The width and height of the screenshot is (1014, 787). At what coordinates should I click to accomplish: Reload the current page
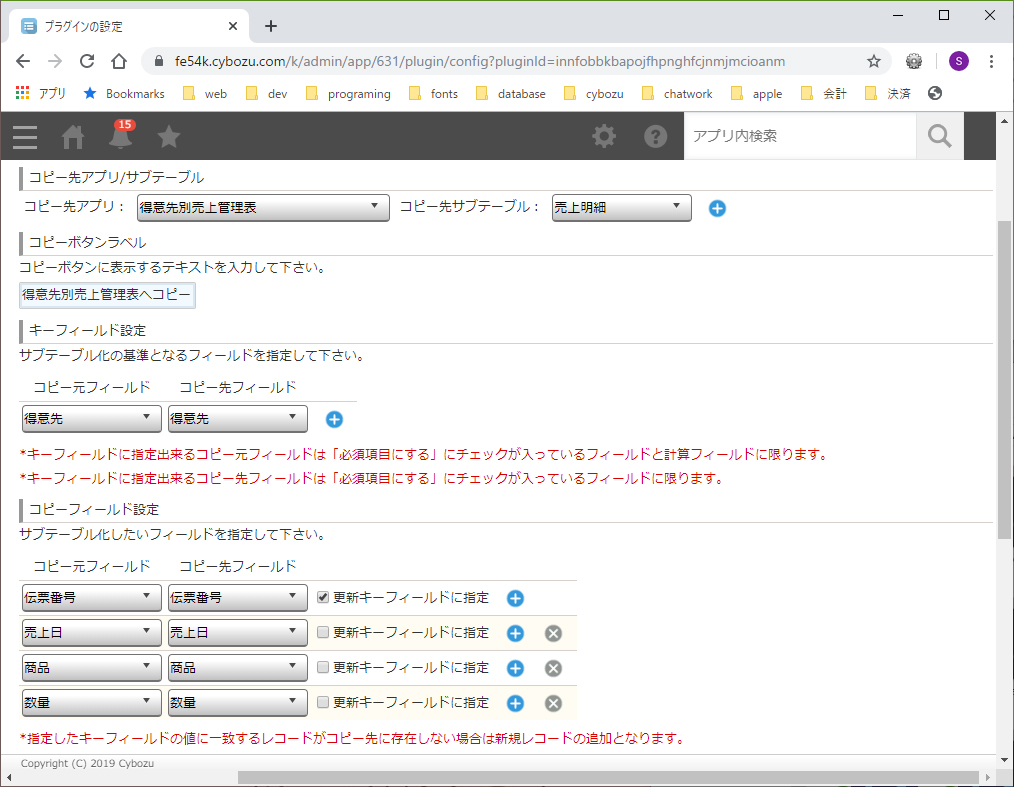[x=87, y=61]
